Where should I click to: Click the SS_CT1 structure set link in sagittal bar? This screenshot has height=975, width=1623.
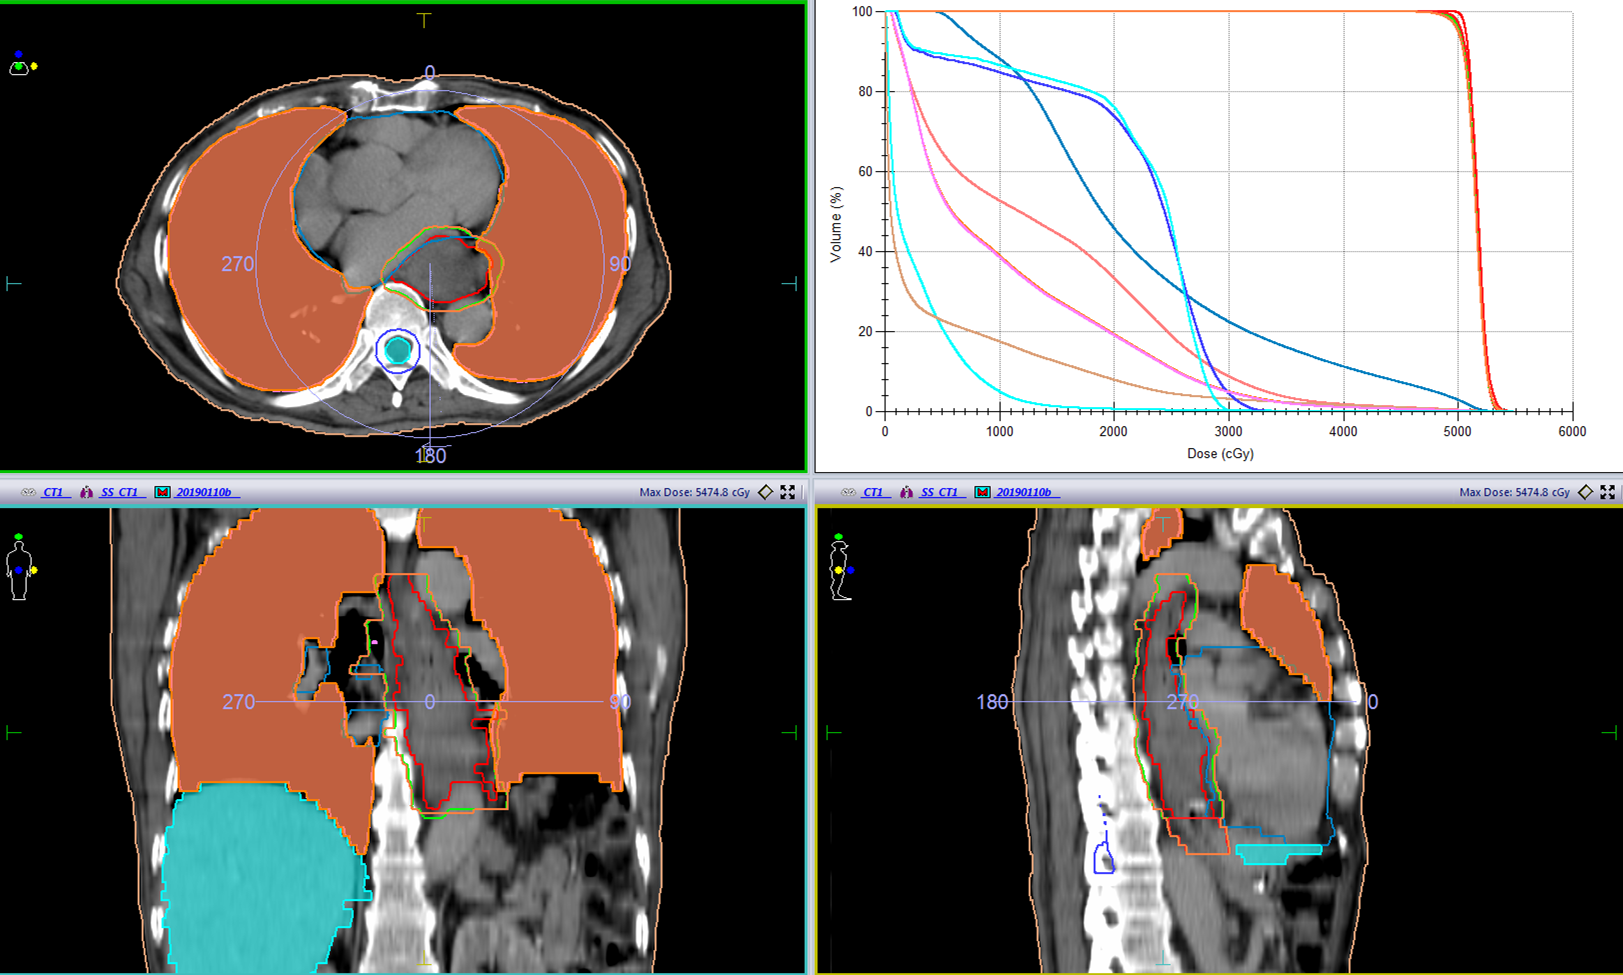click(940, 492)
